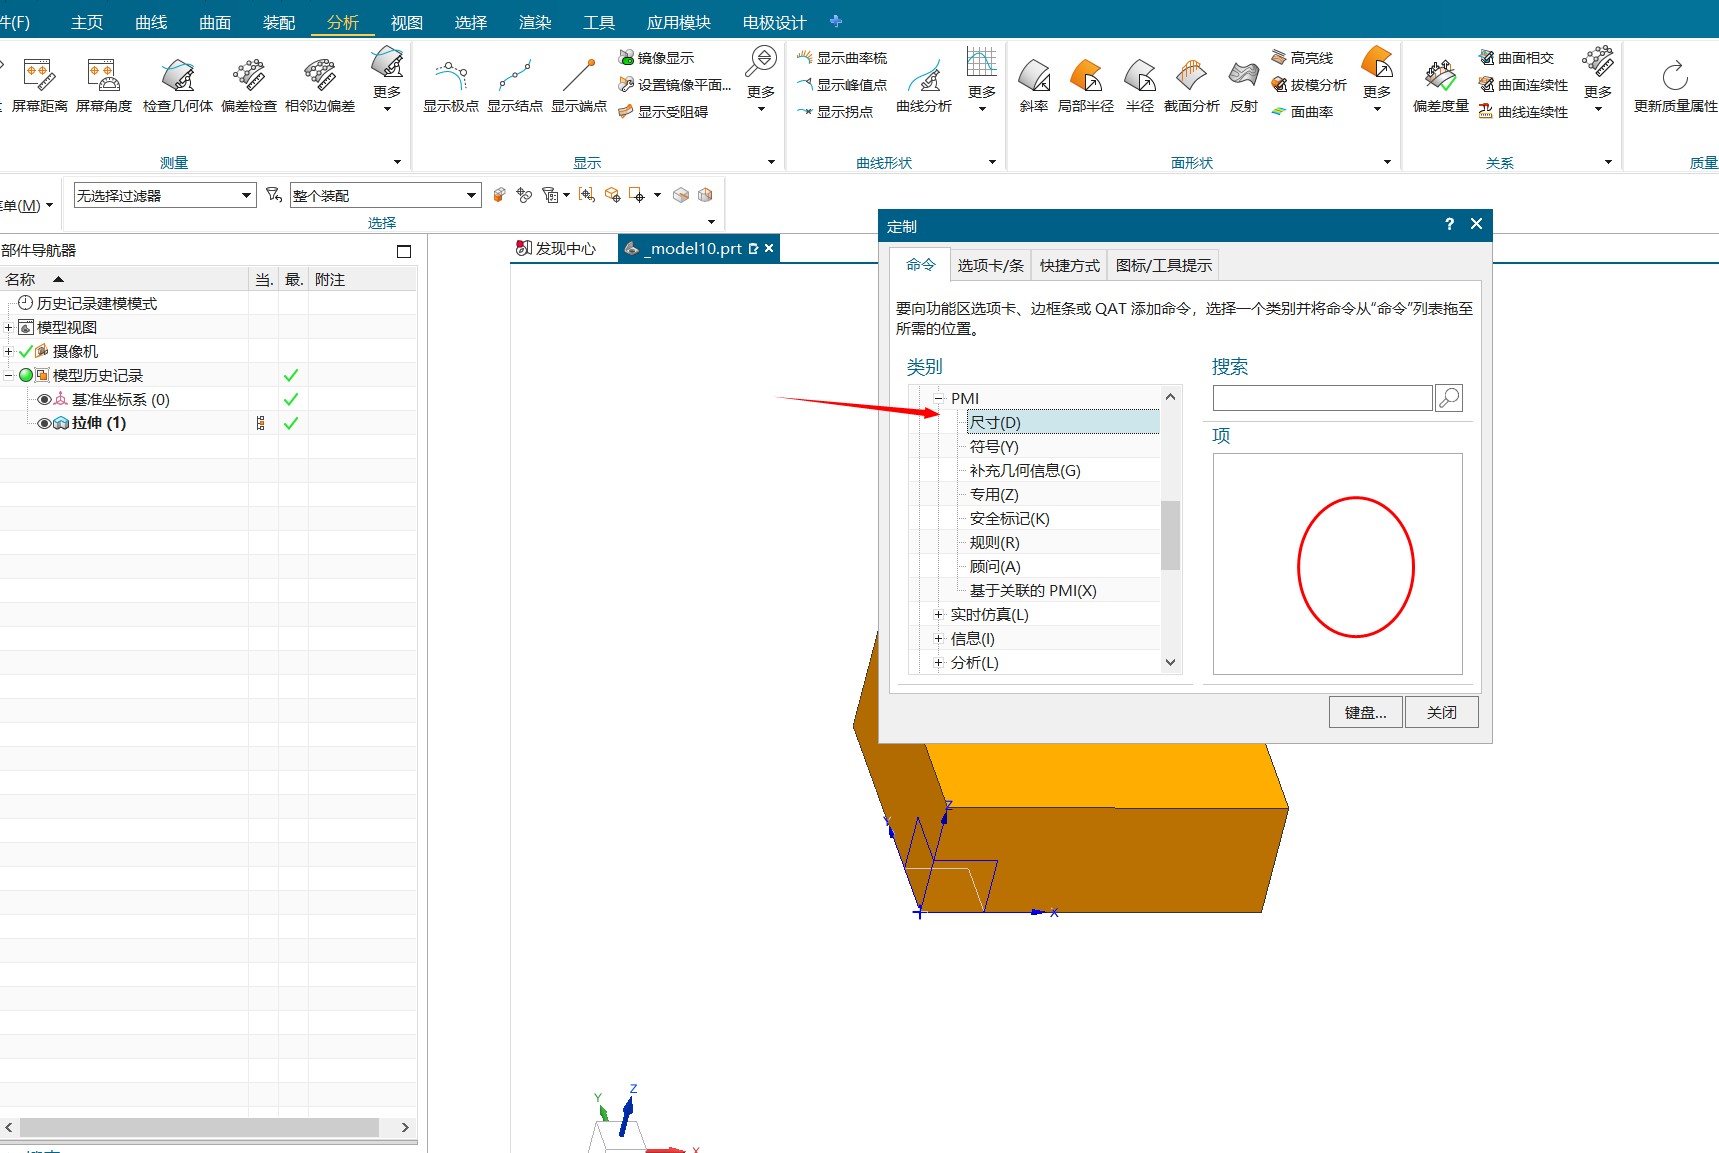Click the 曲线连续性 command

[1523, 112]
